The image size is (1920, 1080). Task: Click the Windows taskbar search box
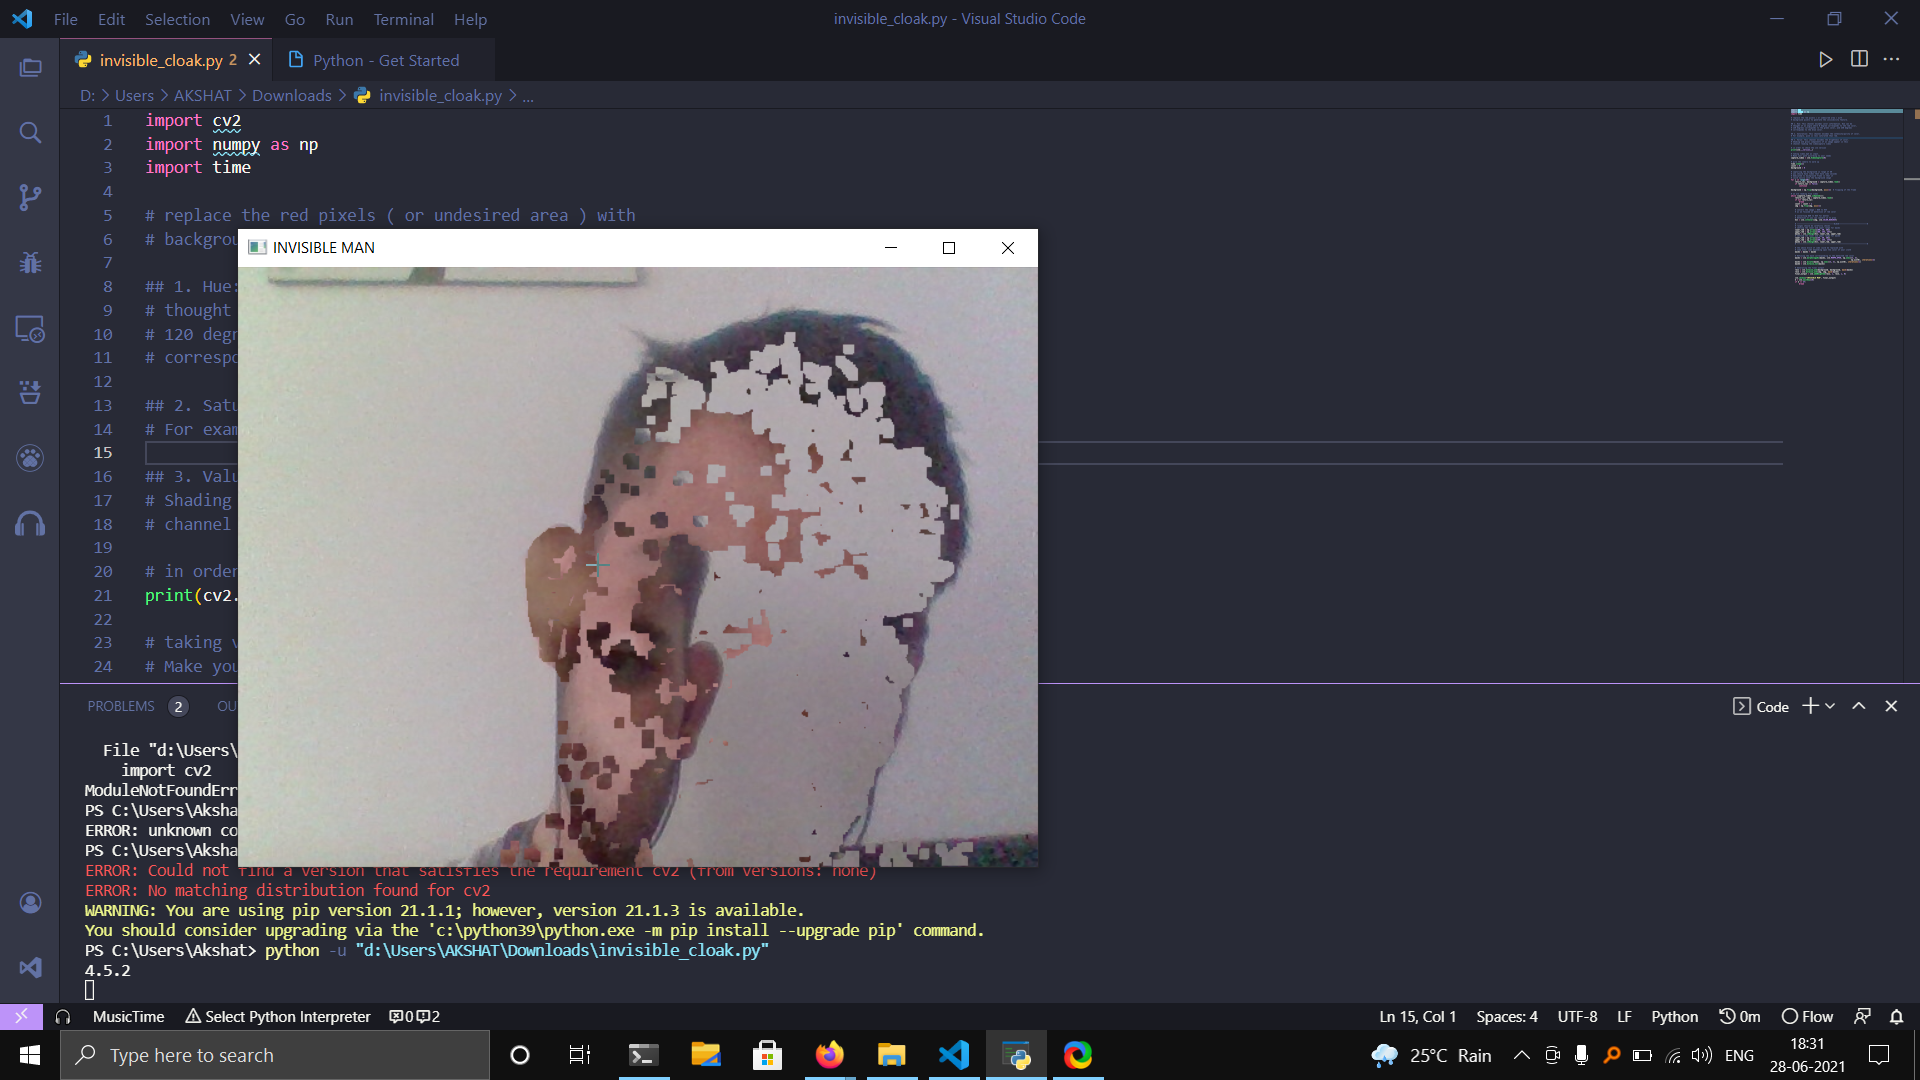275,1055
